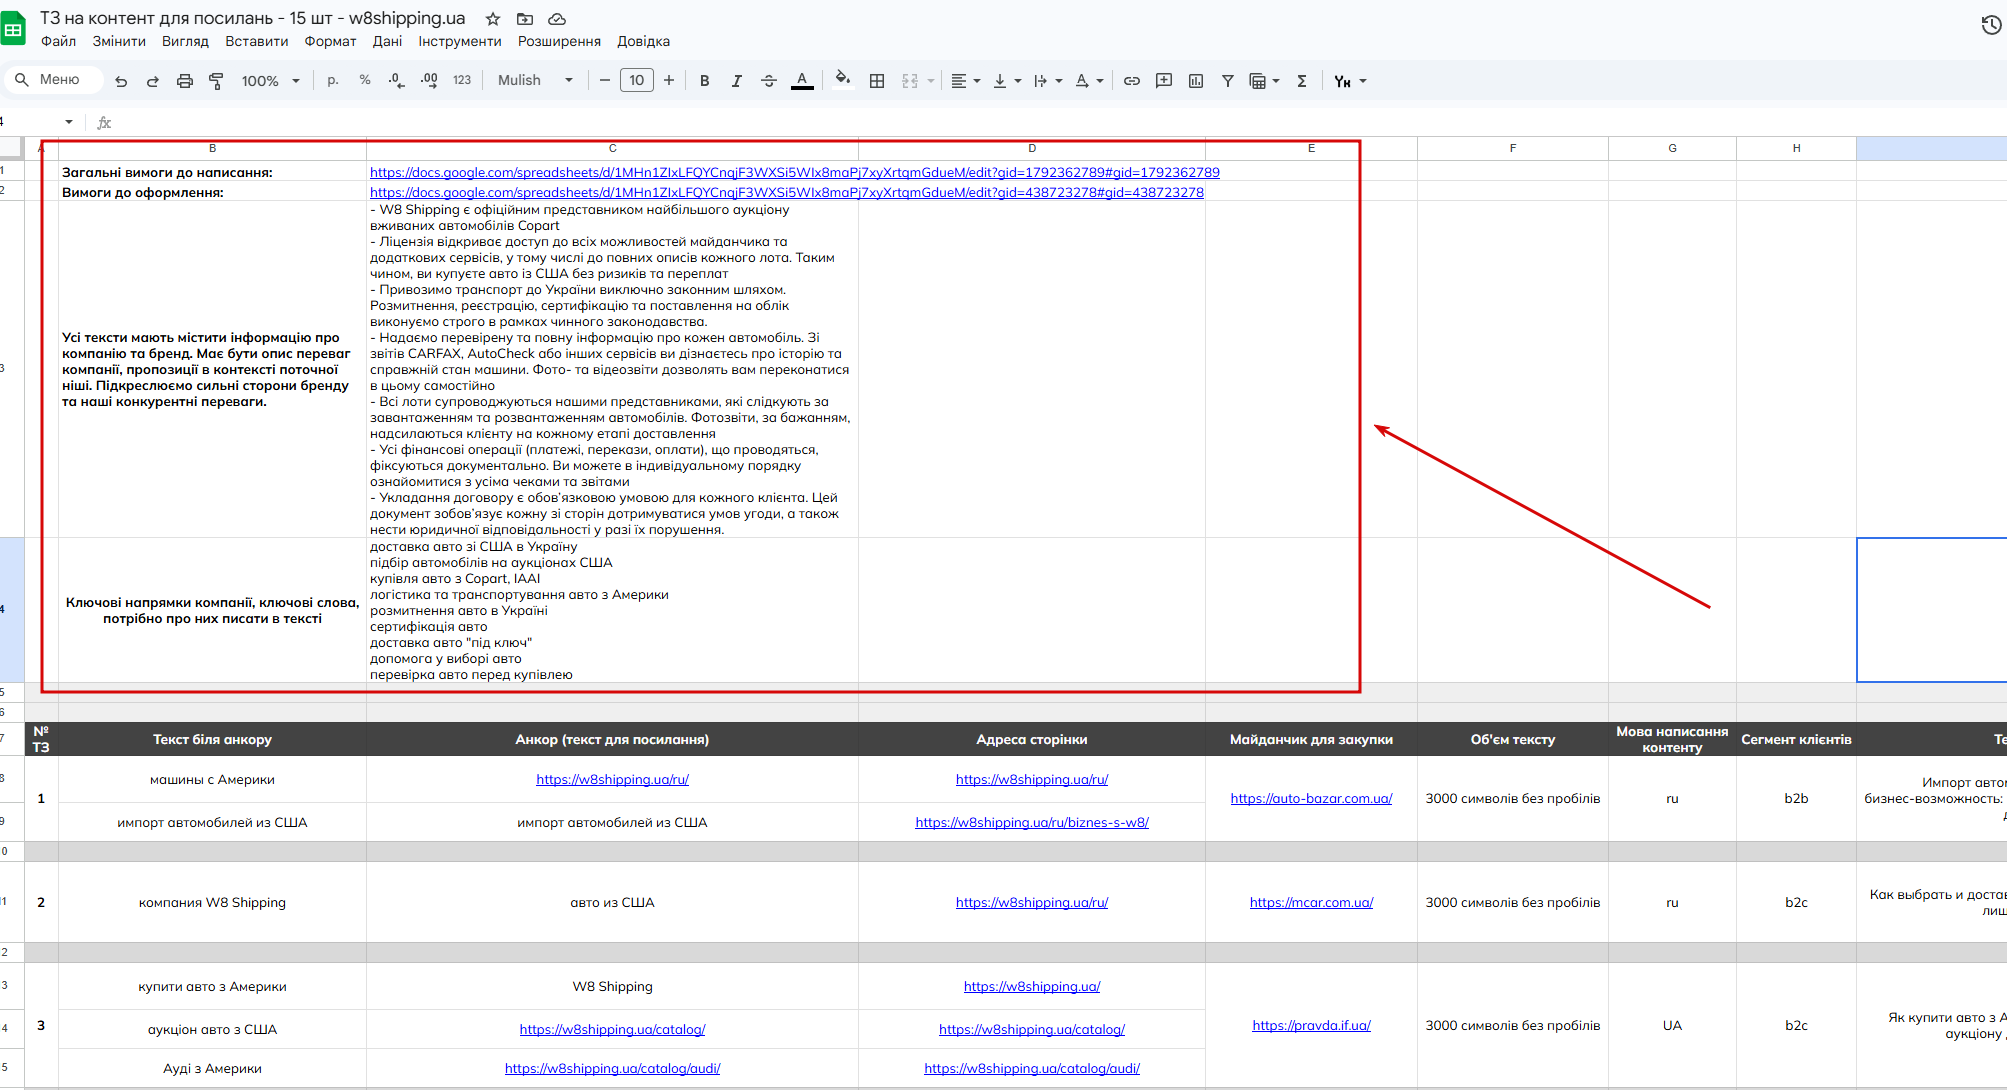Viewport: 2007px width, 1090px height.
Task: Select the Paint format tool
Action: coord(216,81)
